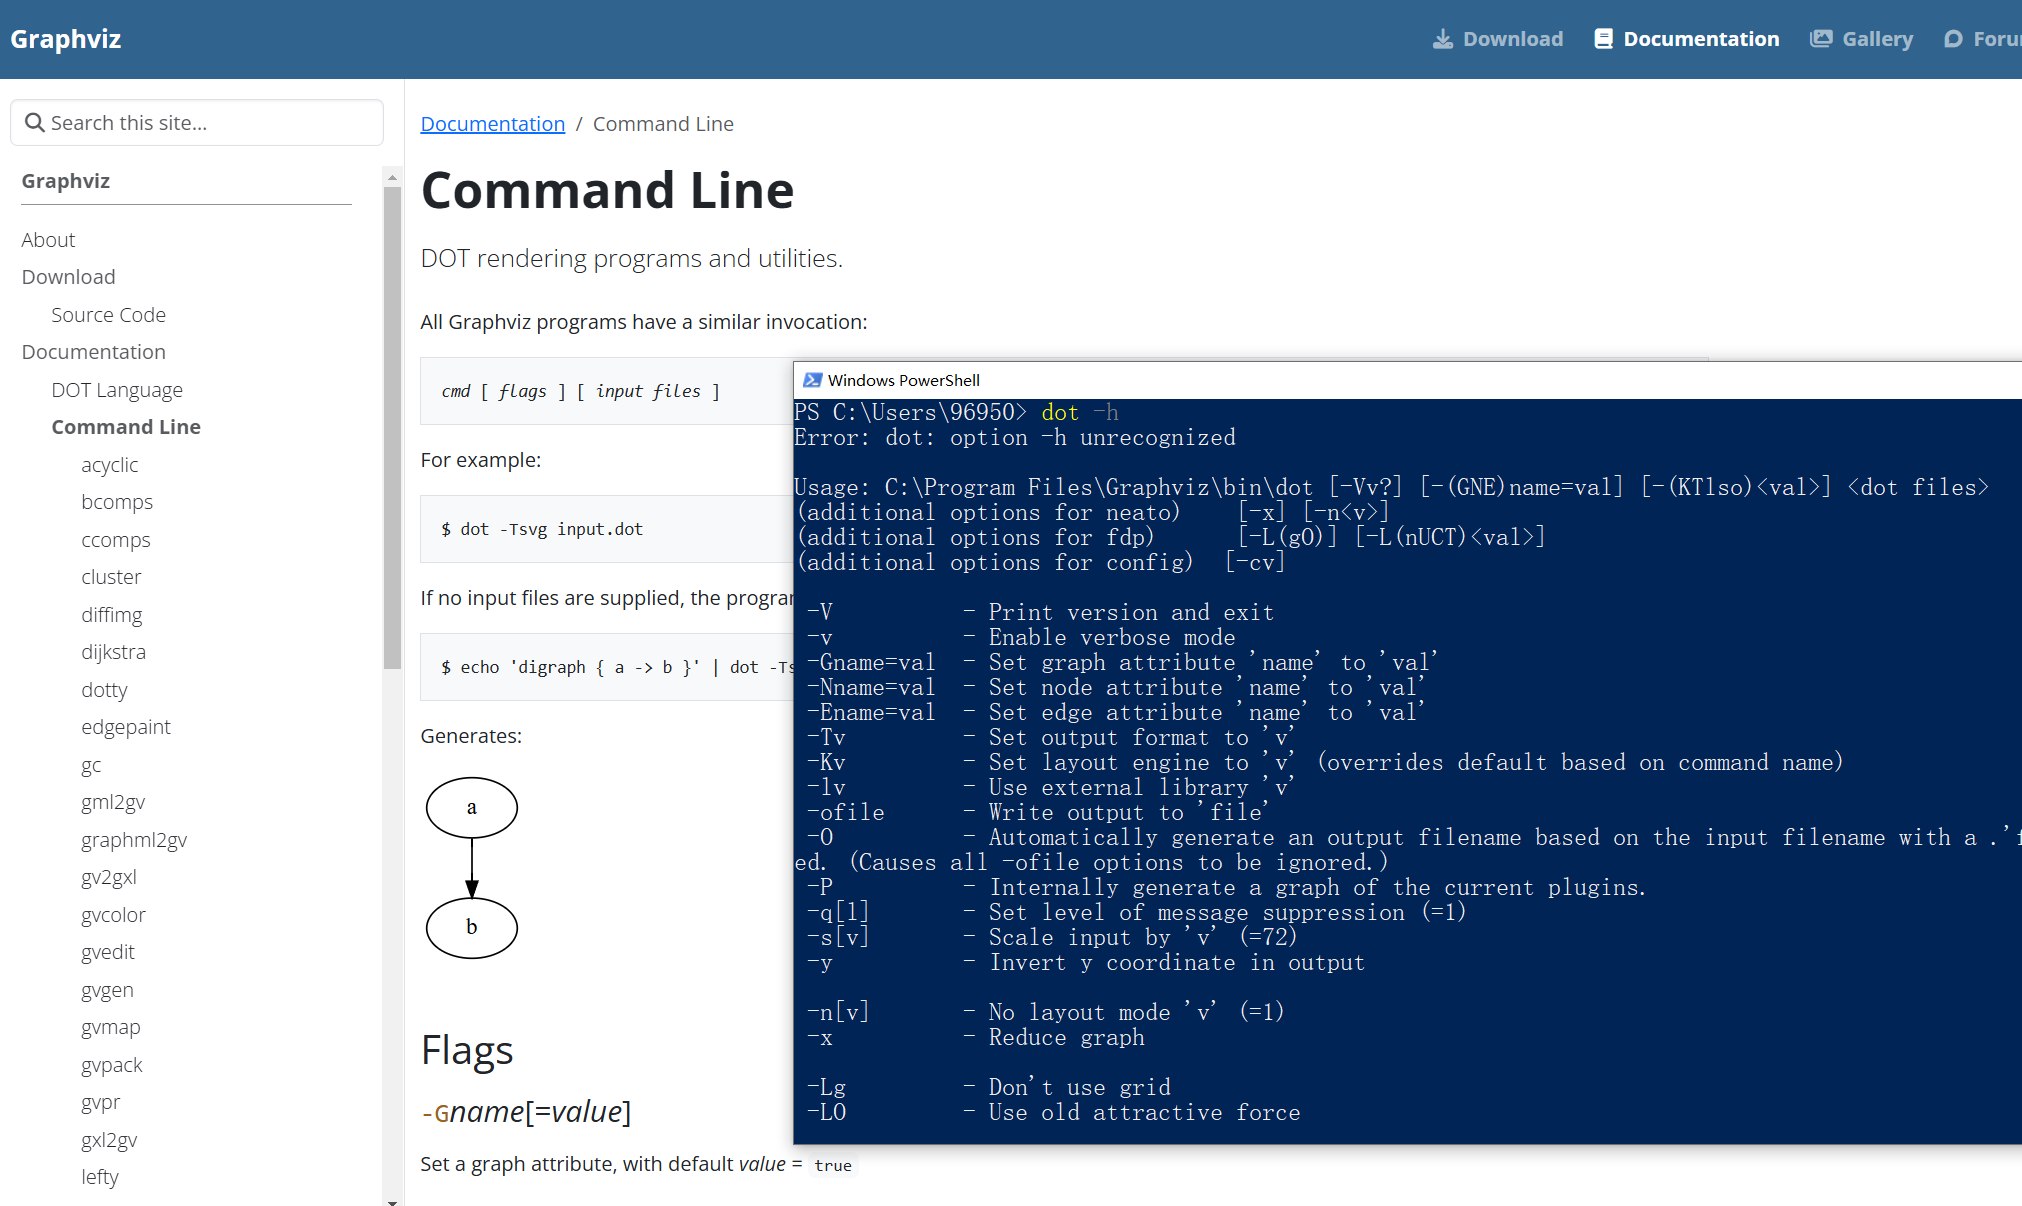Focus the Search this site field

(210, 123)
